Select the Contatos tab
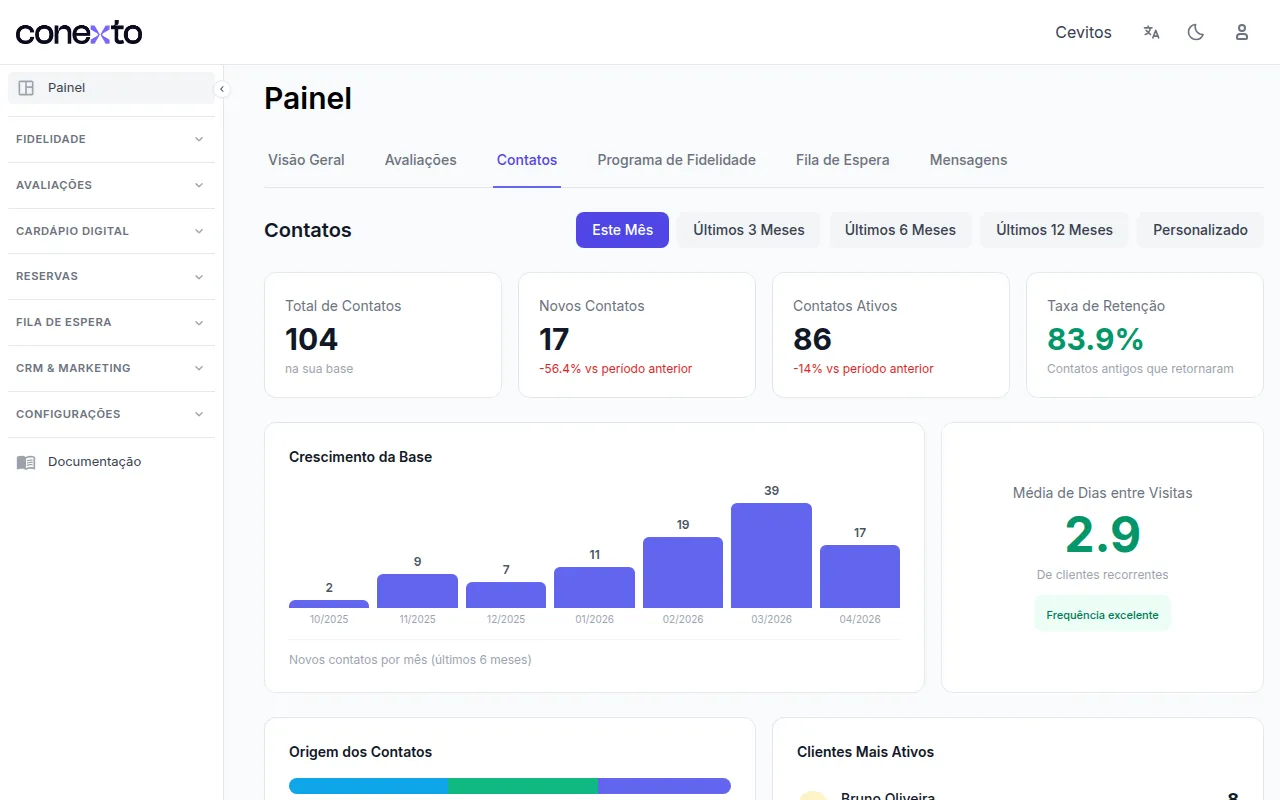1280x800 pixels. point(527,160)
